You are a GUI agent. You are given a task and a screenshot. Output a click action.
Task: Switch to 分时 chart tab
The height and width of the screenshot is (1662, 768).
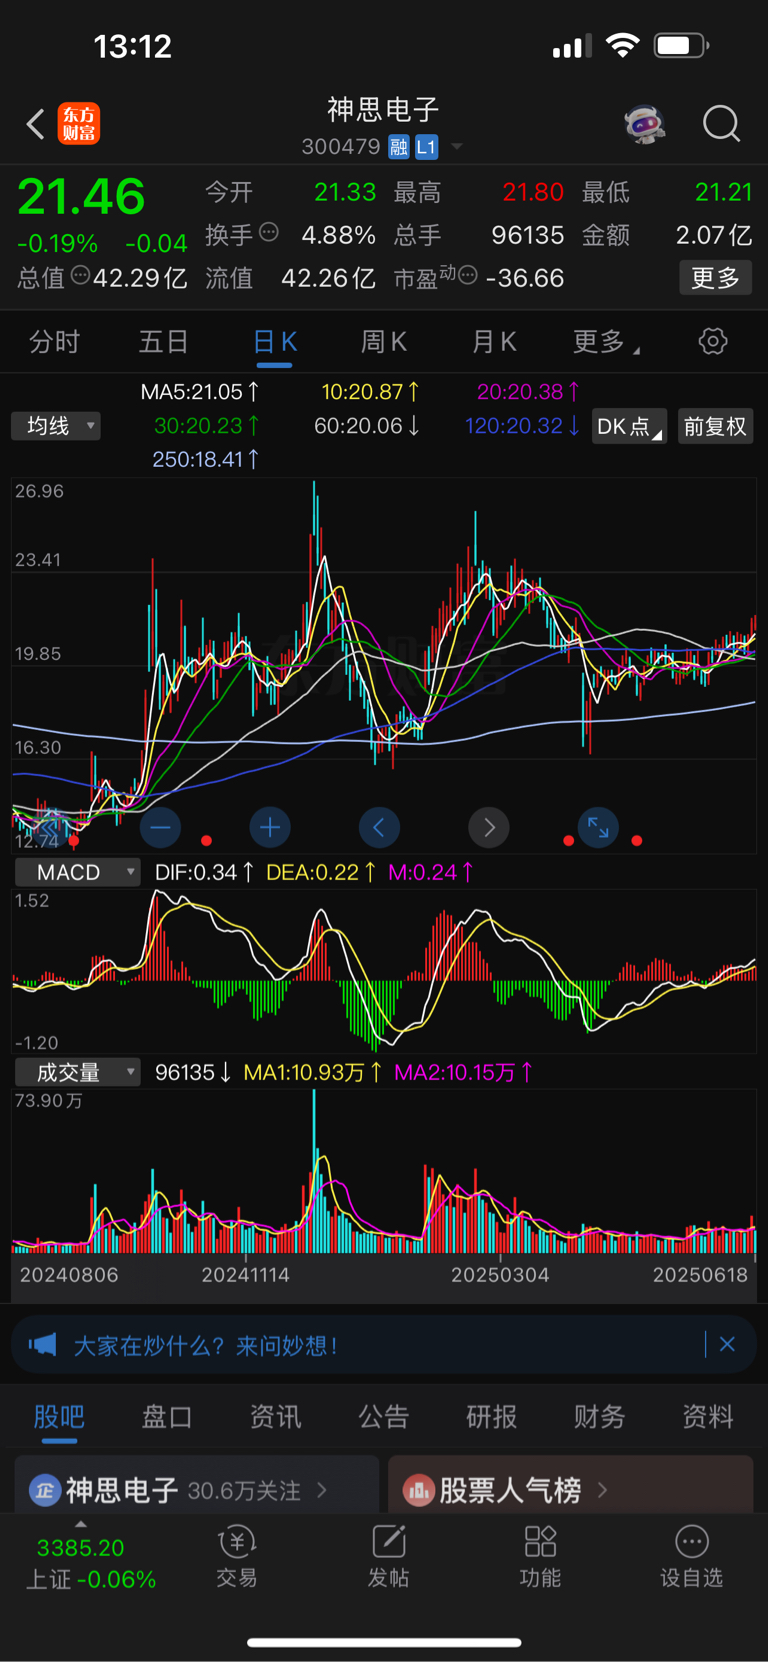(x=54, y=342)
